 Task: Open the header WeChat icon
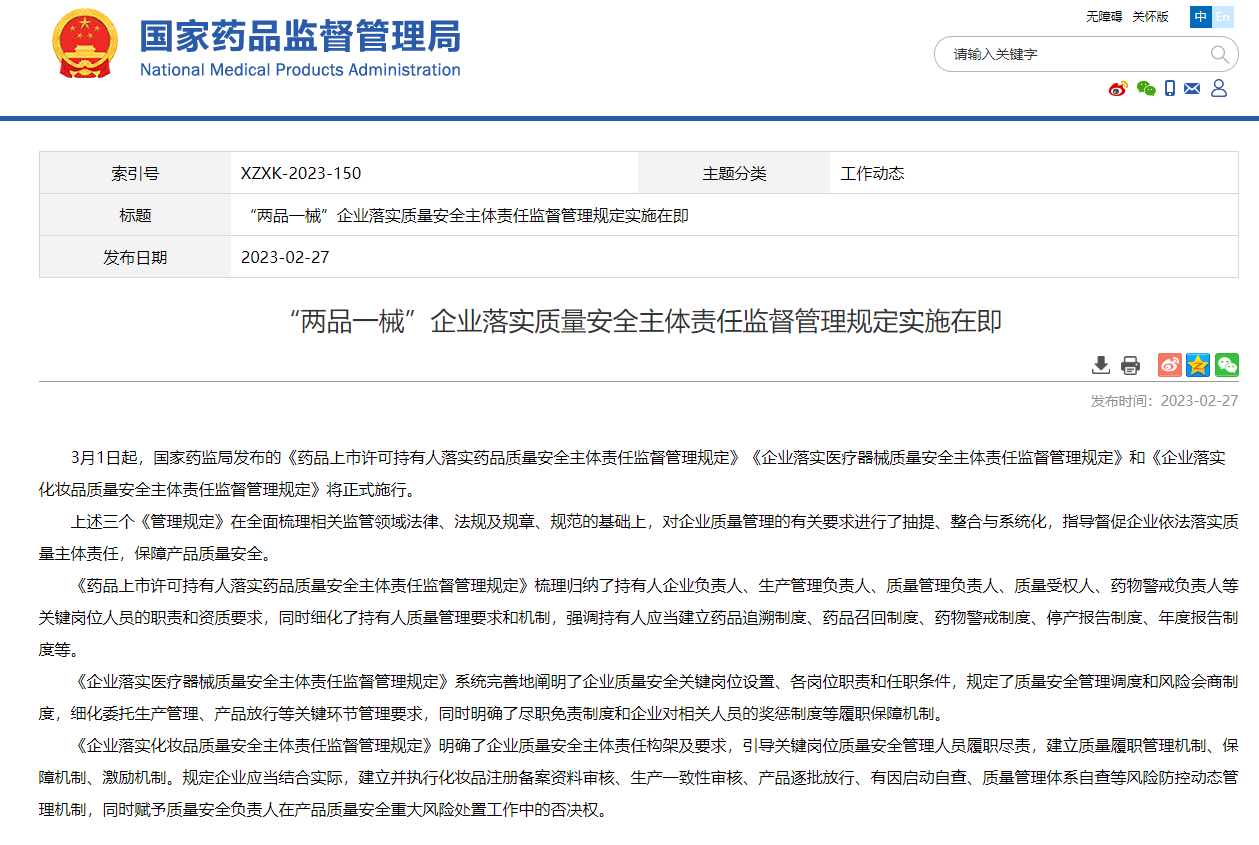tap(1144, 89)
